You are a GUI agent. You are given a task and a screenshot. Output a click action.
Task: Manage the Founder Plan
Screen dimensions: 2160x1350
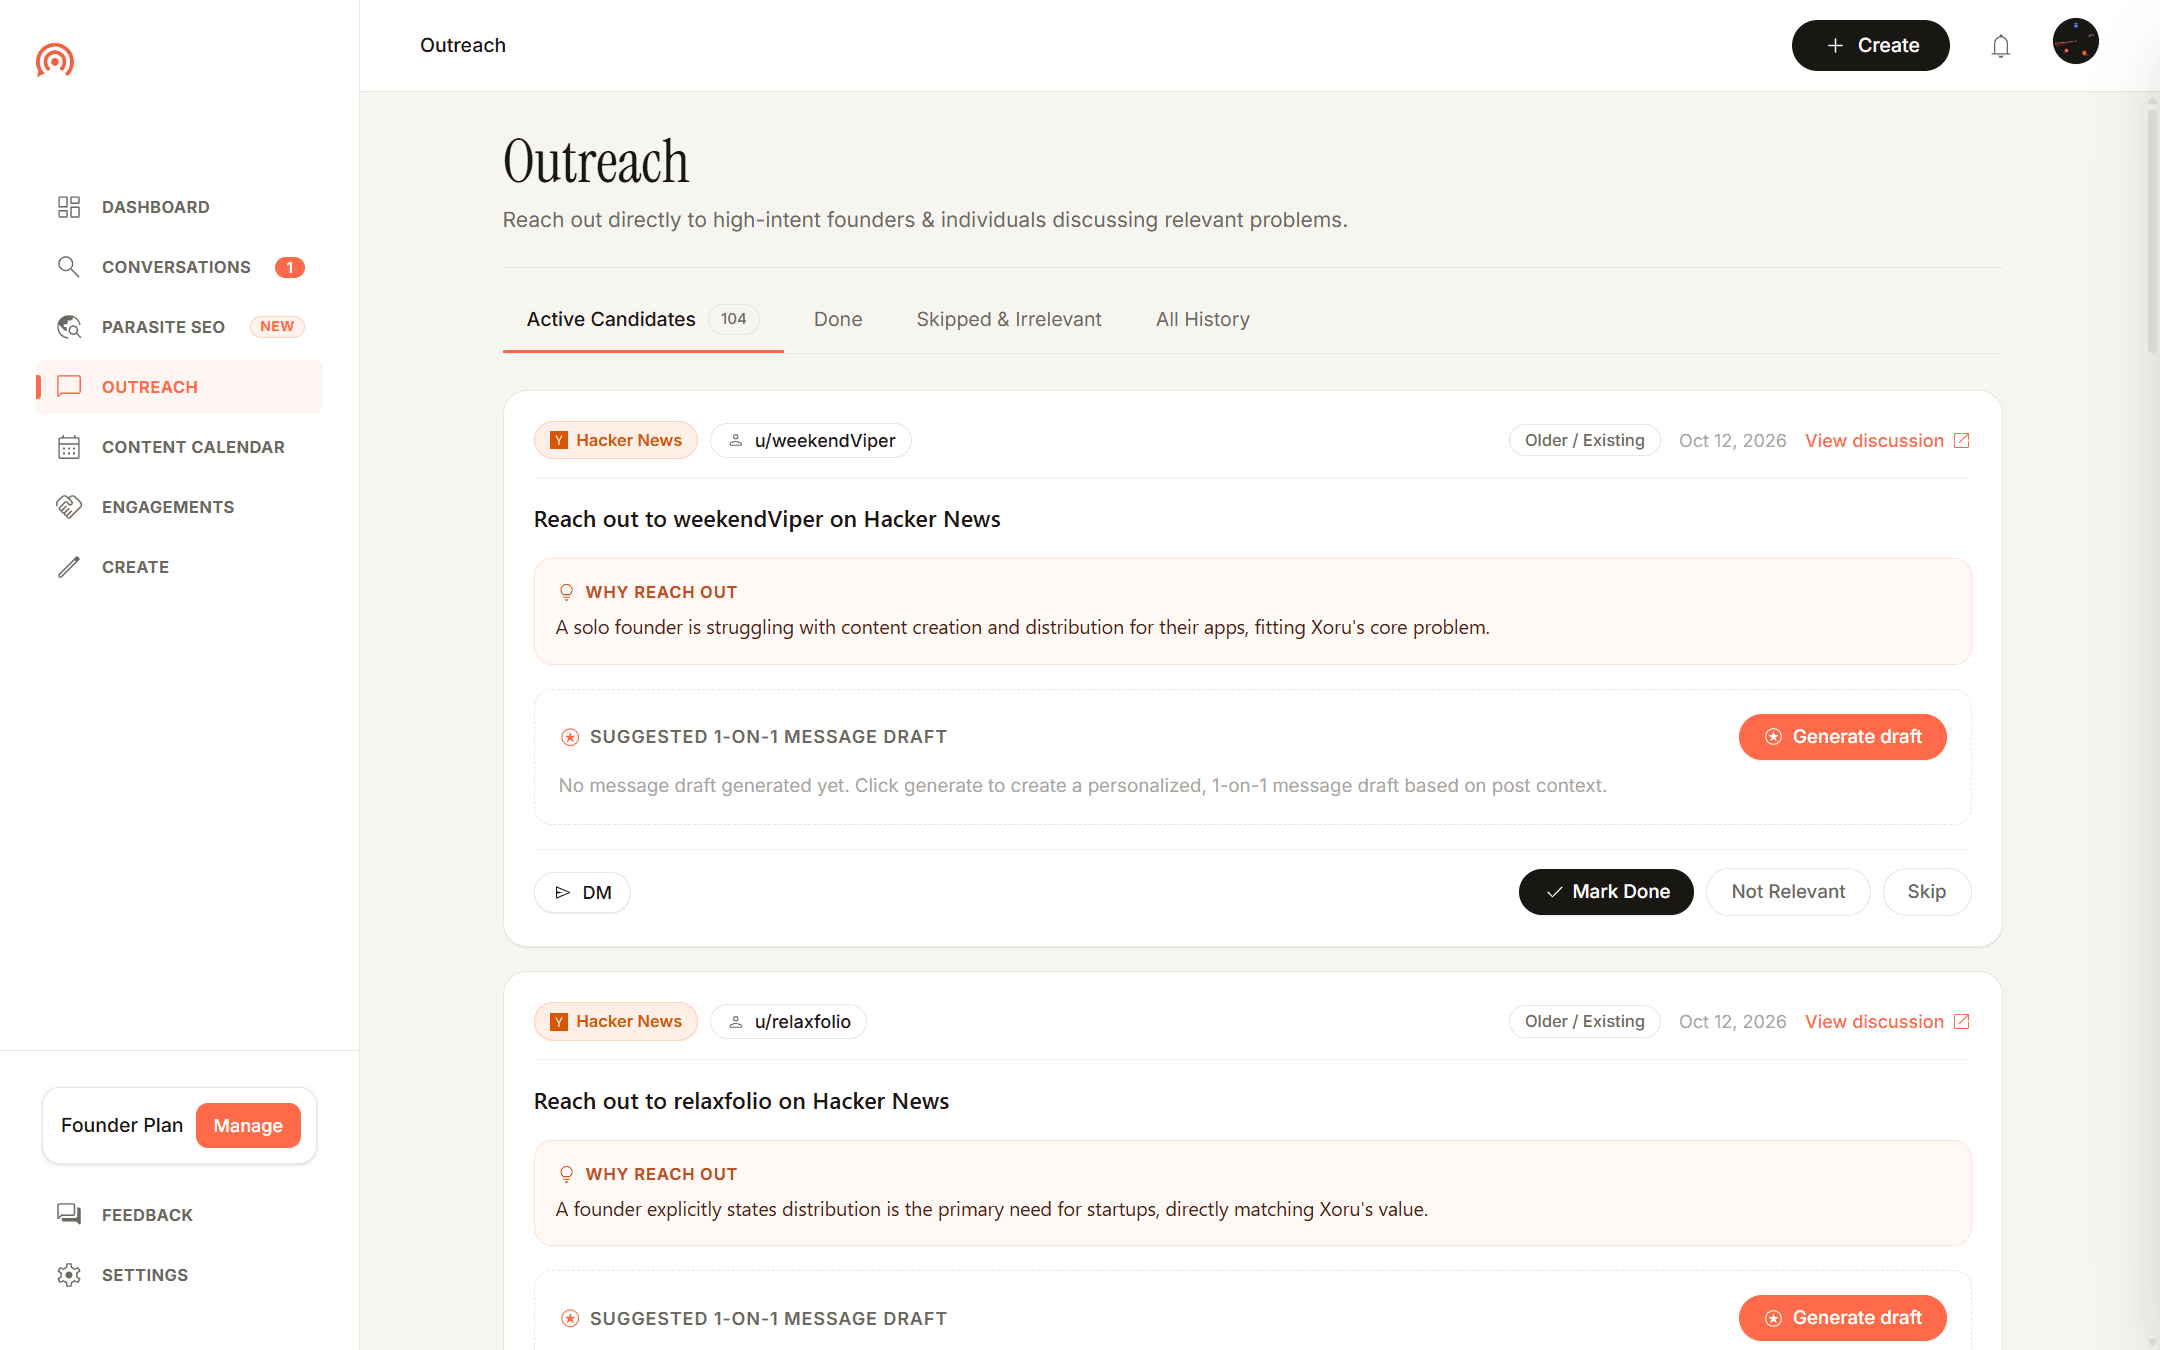[248, 1126]
